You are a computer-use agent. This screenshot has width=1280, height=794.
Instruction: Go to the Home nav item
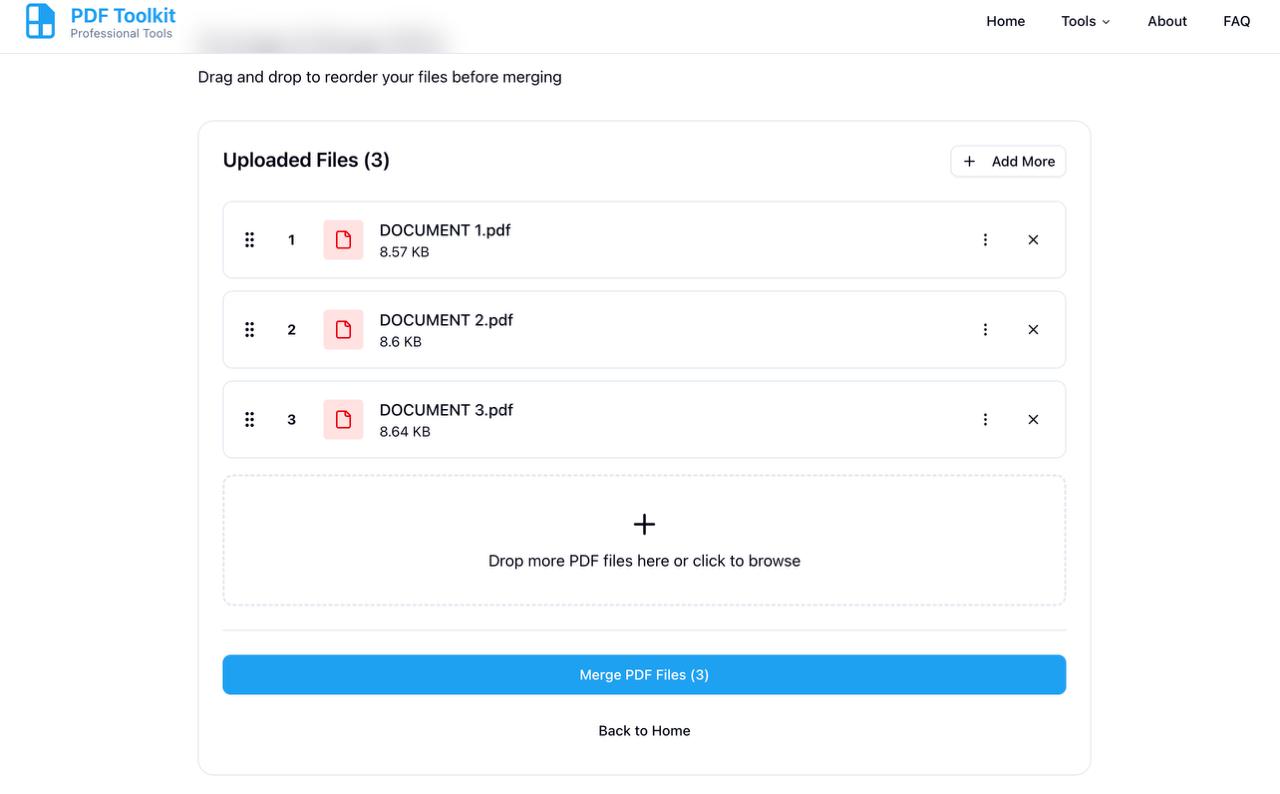1005,21
